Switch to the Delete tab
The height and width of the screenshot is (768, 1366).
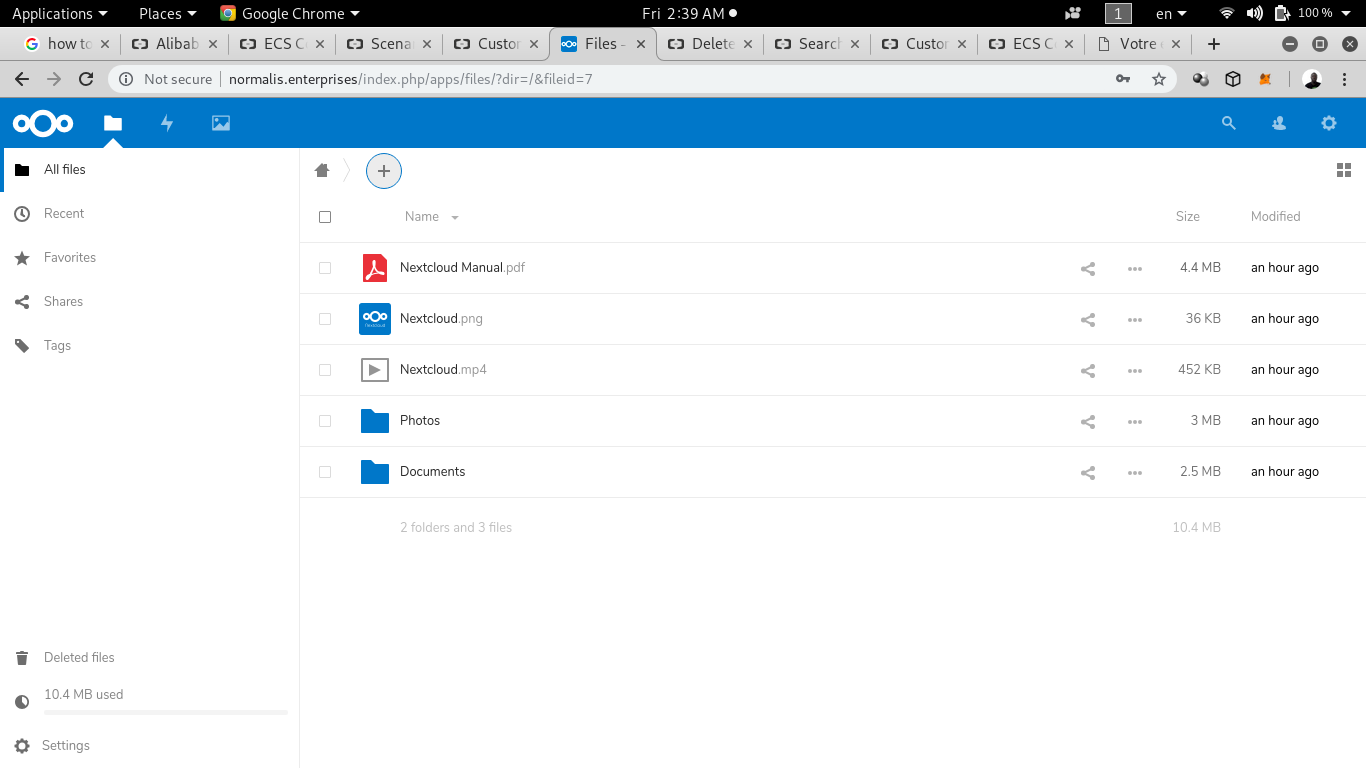pos(711,44)
